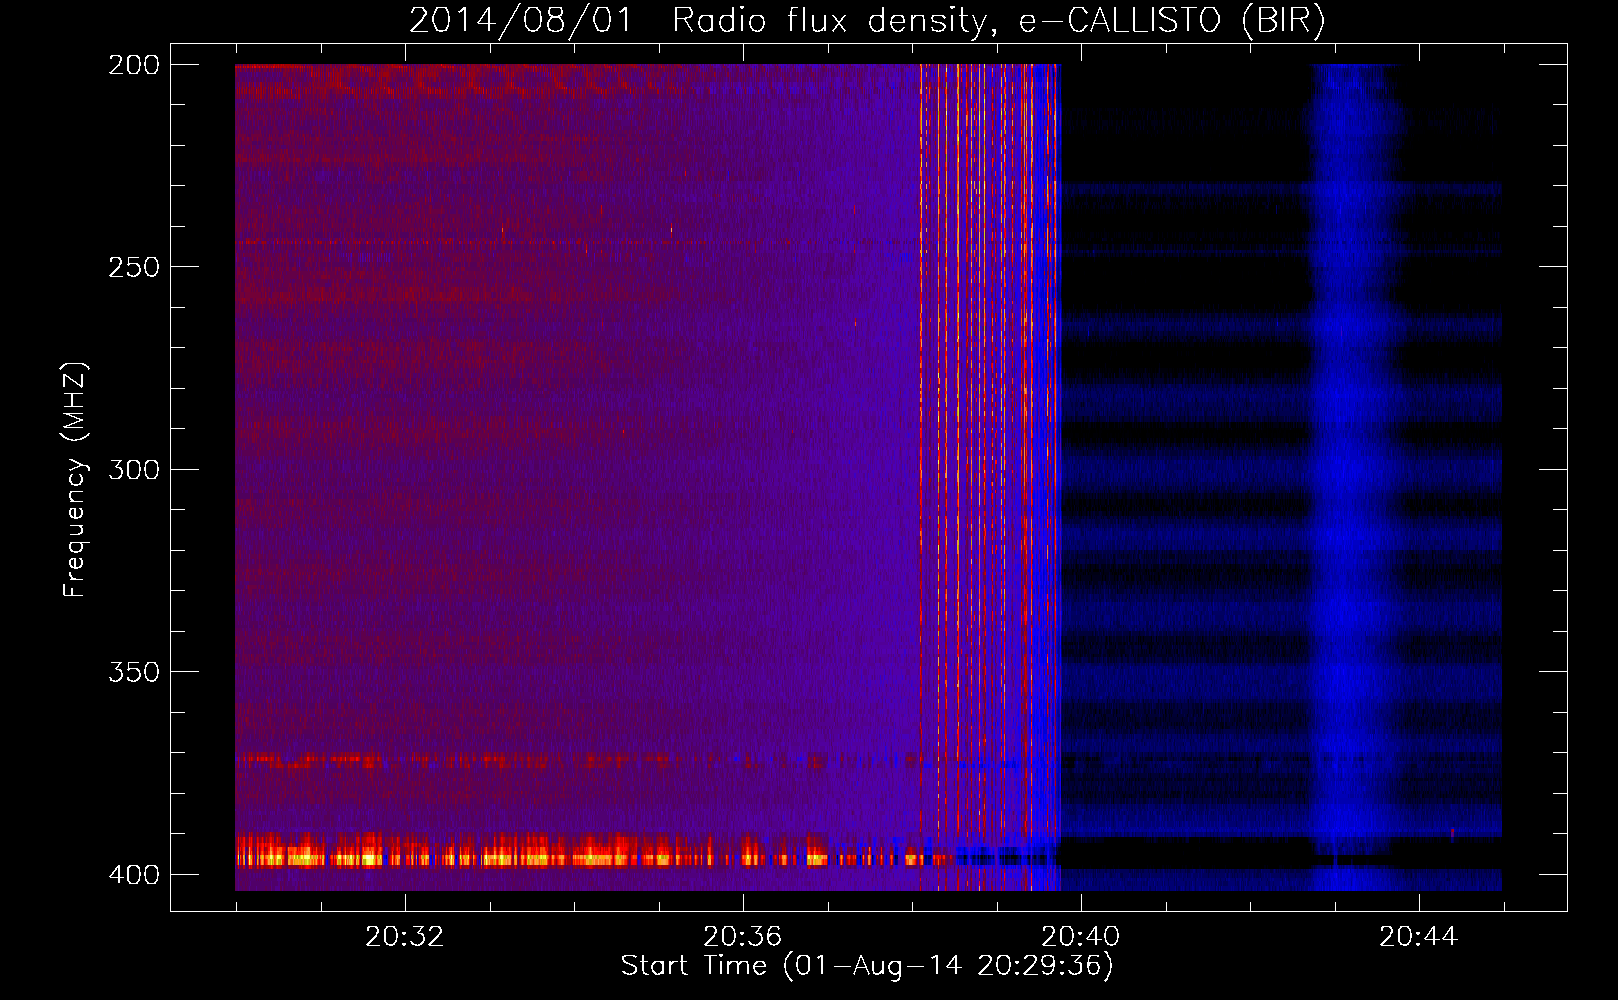Click the 350 frequency tick label

[134, 671]
